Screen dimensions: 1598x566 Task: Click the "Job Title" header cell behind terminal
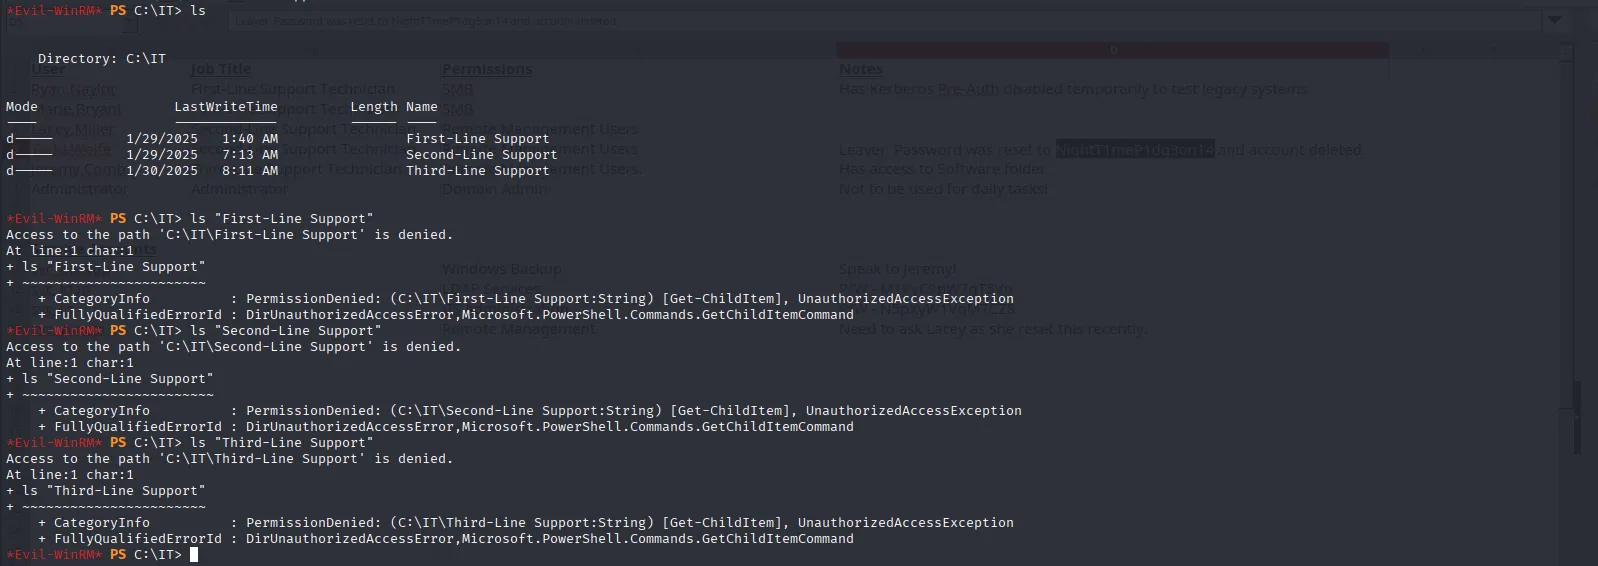[x=221, y=69]
